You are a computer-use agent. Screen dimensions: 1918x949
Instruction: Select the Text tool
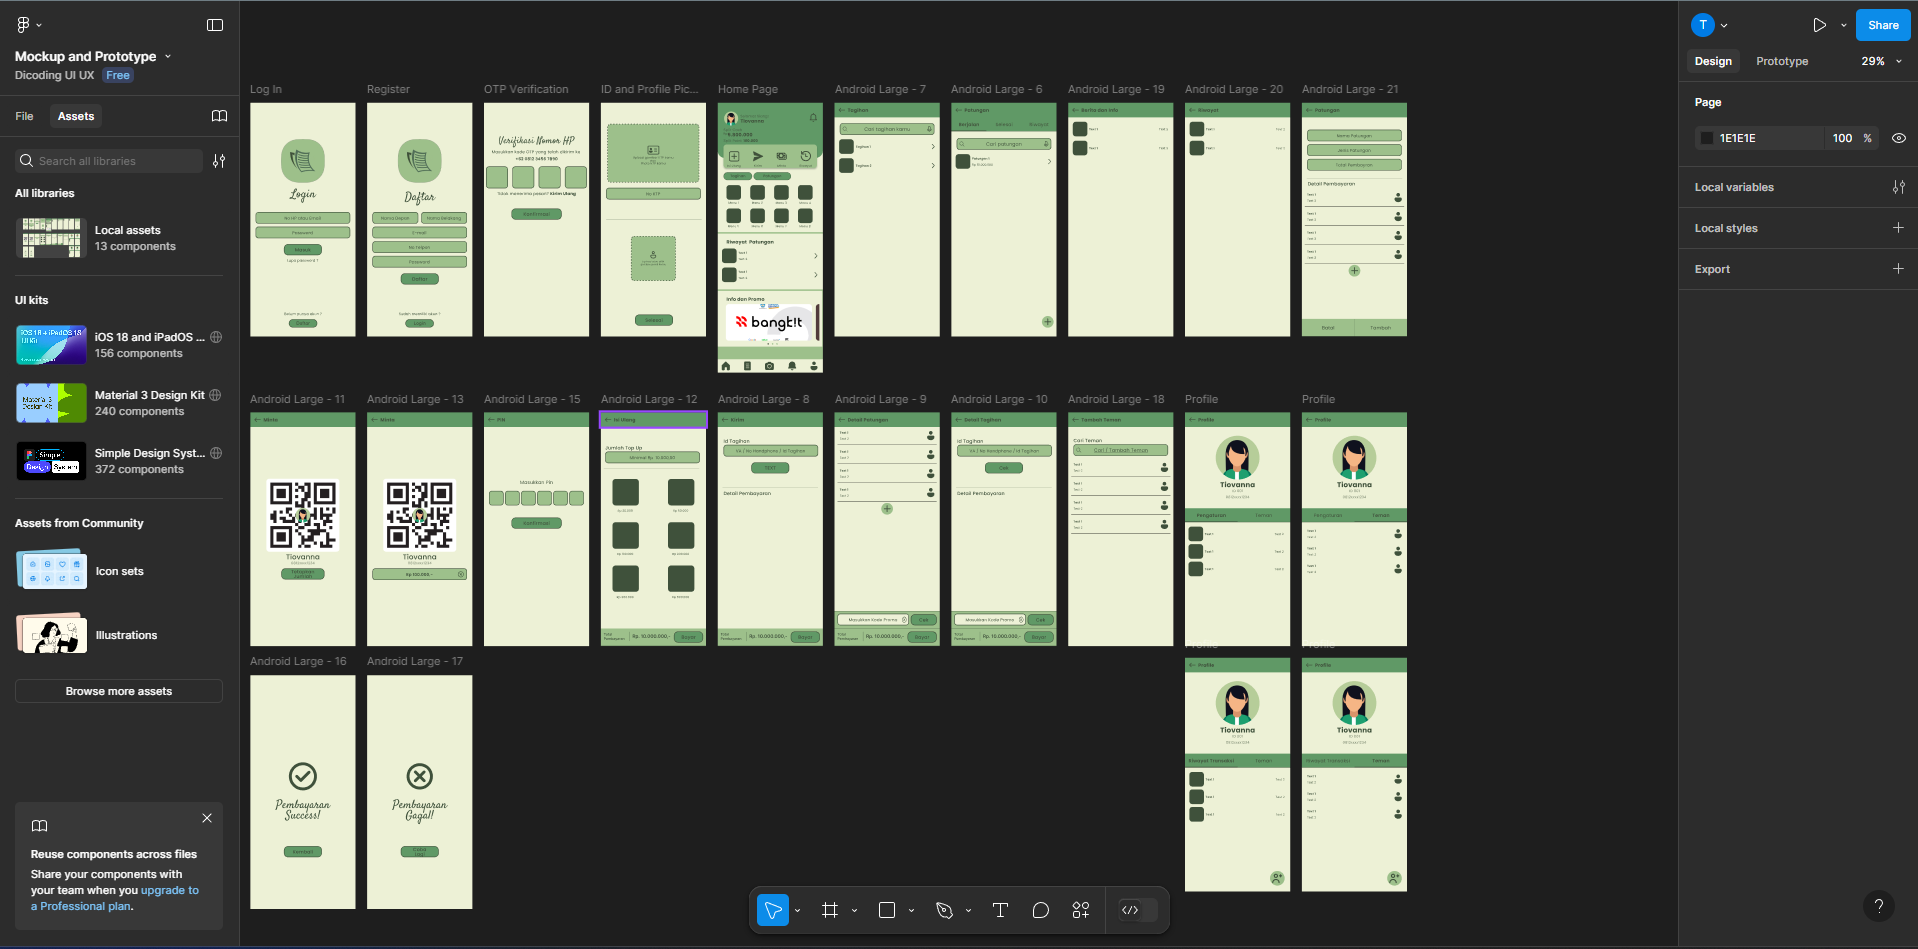[1000, 910]
